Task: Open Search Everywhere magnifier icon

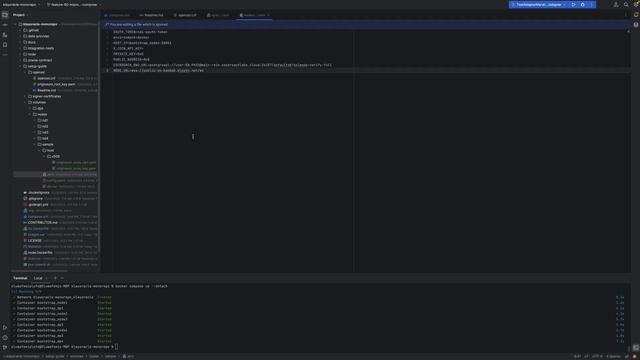Action: [626, 4]
